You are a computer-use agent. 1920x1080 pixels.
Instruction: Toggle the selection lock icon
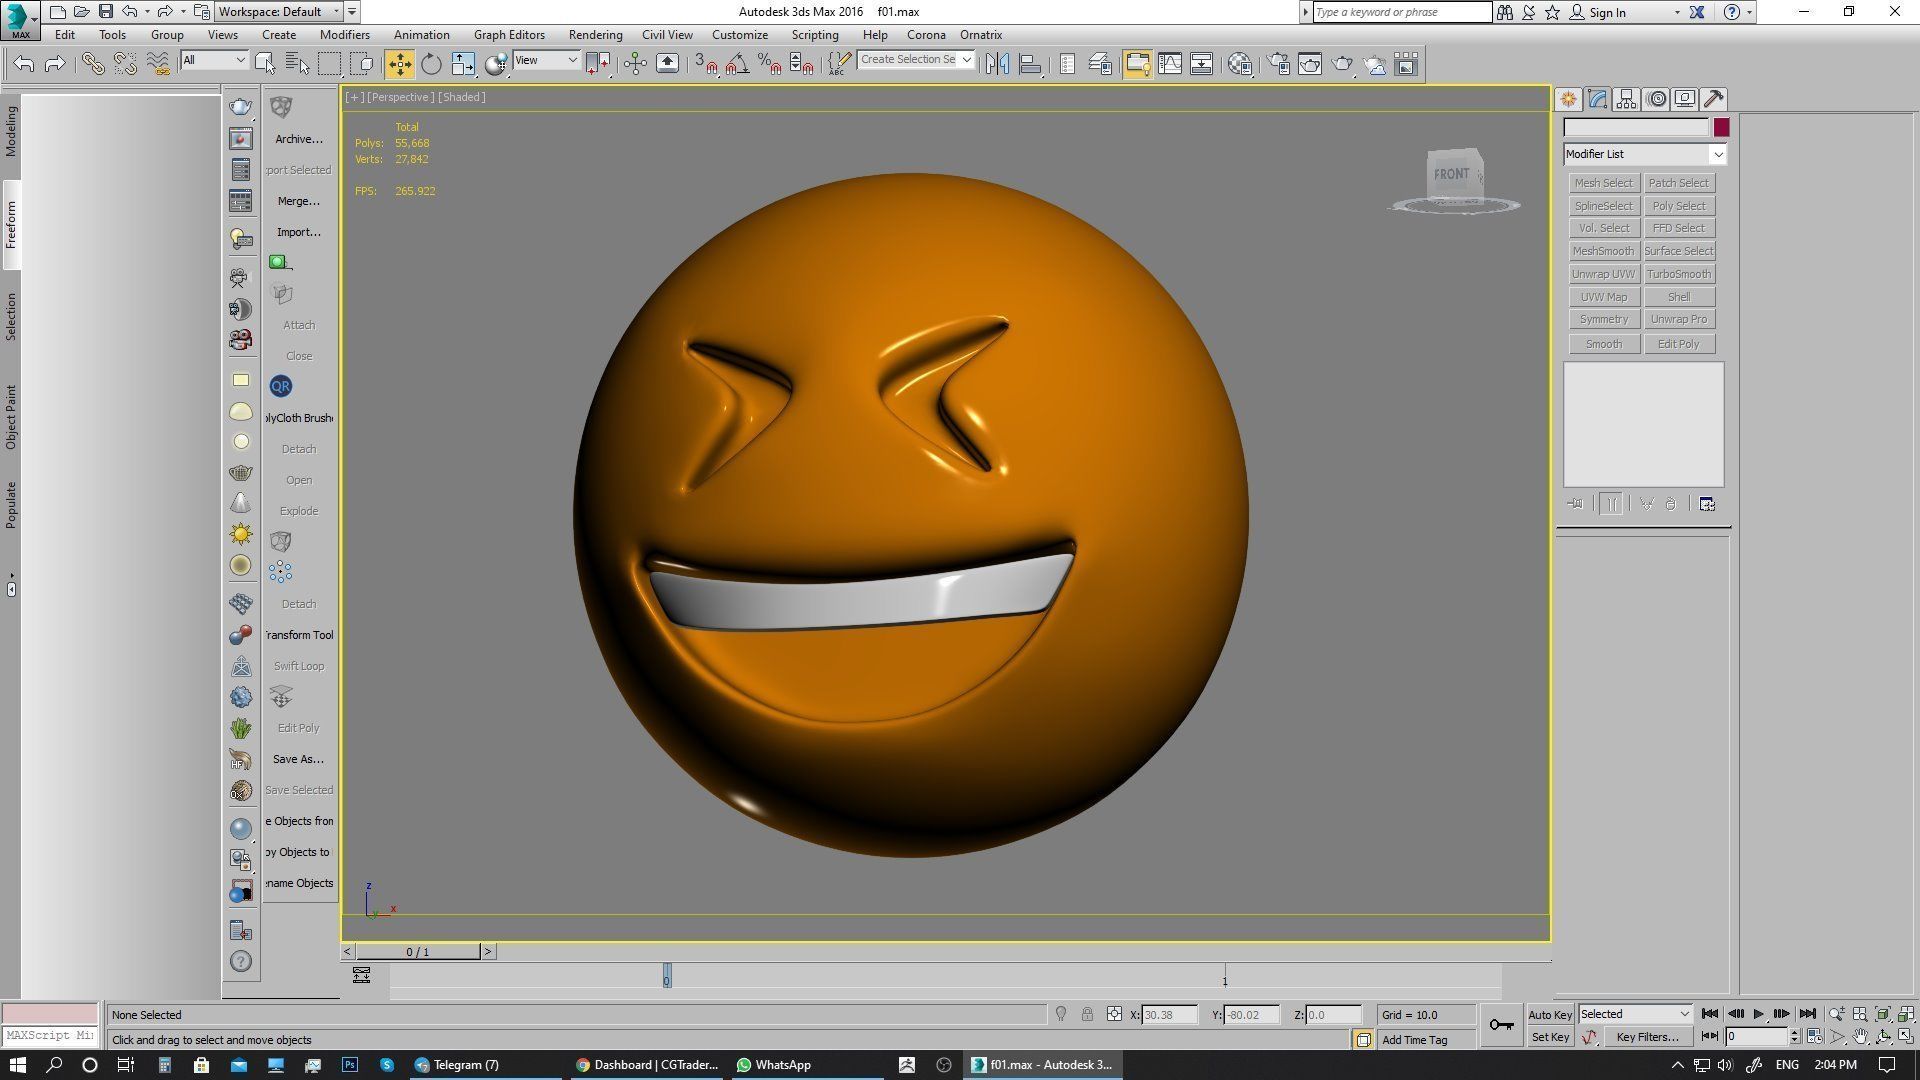[1087, 1014]
